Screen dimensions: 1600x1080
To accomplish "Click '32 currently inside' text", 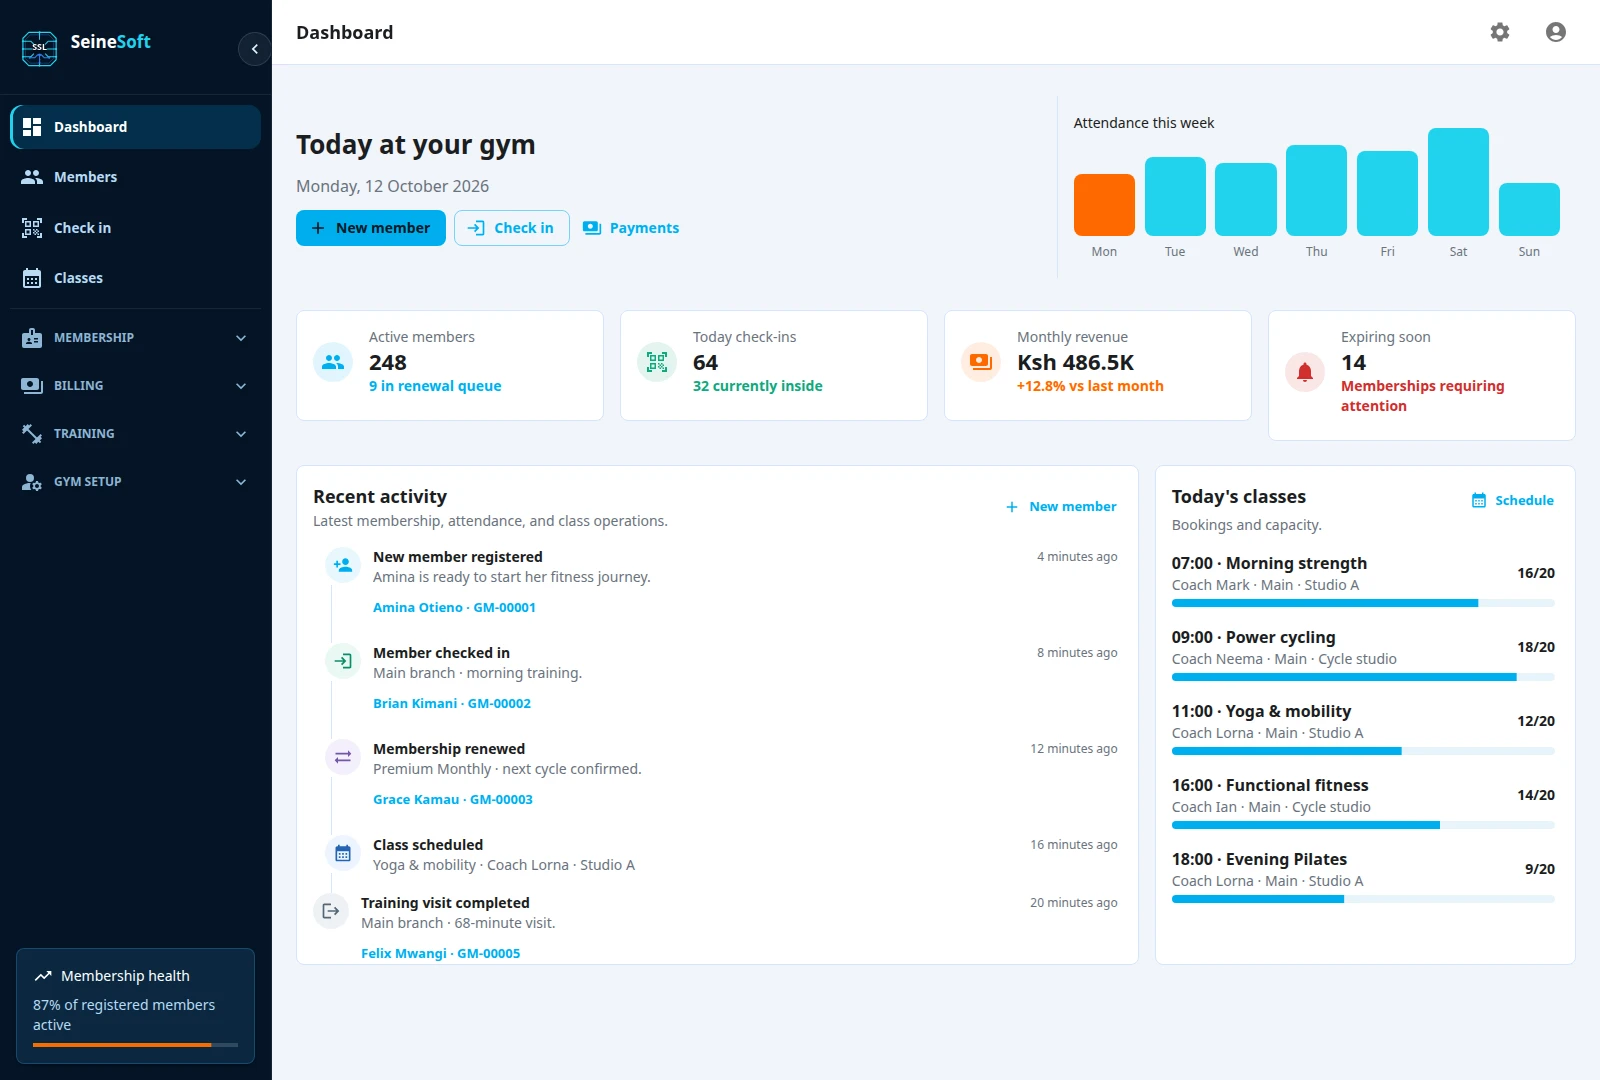I will (757, 386).
